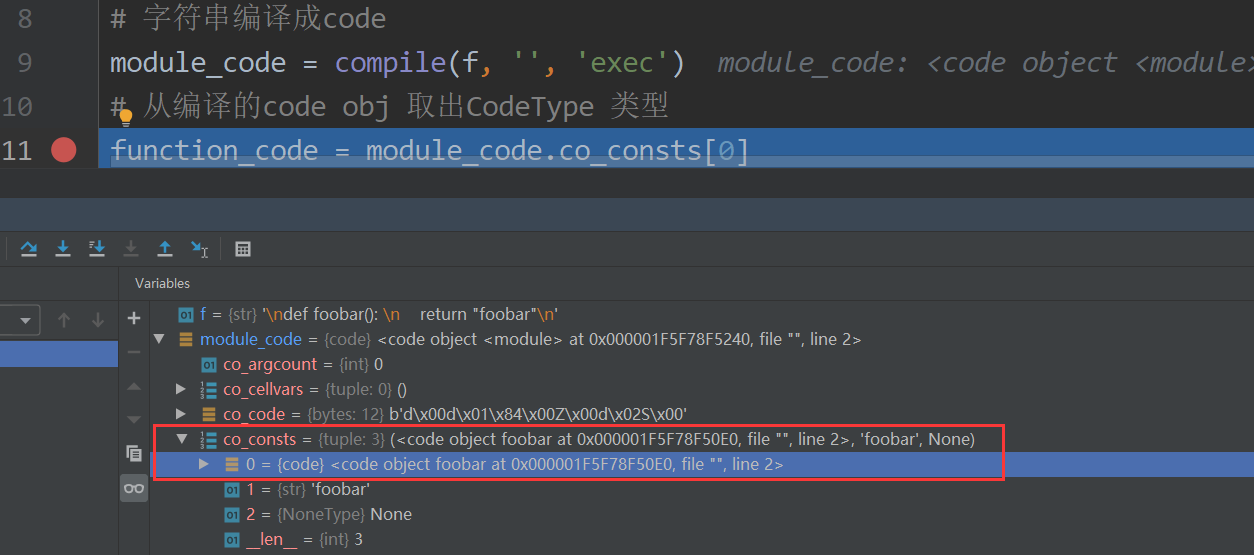Click the line 8 comment text
This screenshot has height=555, width=1254.
[x=248, y=19]
